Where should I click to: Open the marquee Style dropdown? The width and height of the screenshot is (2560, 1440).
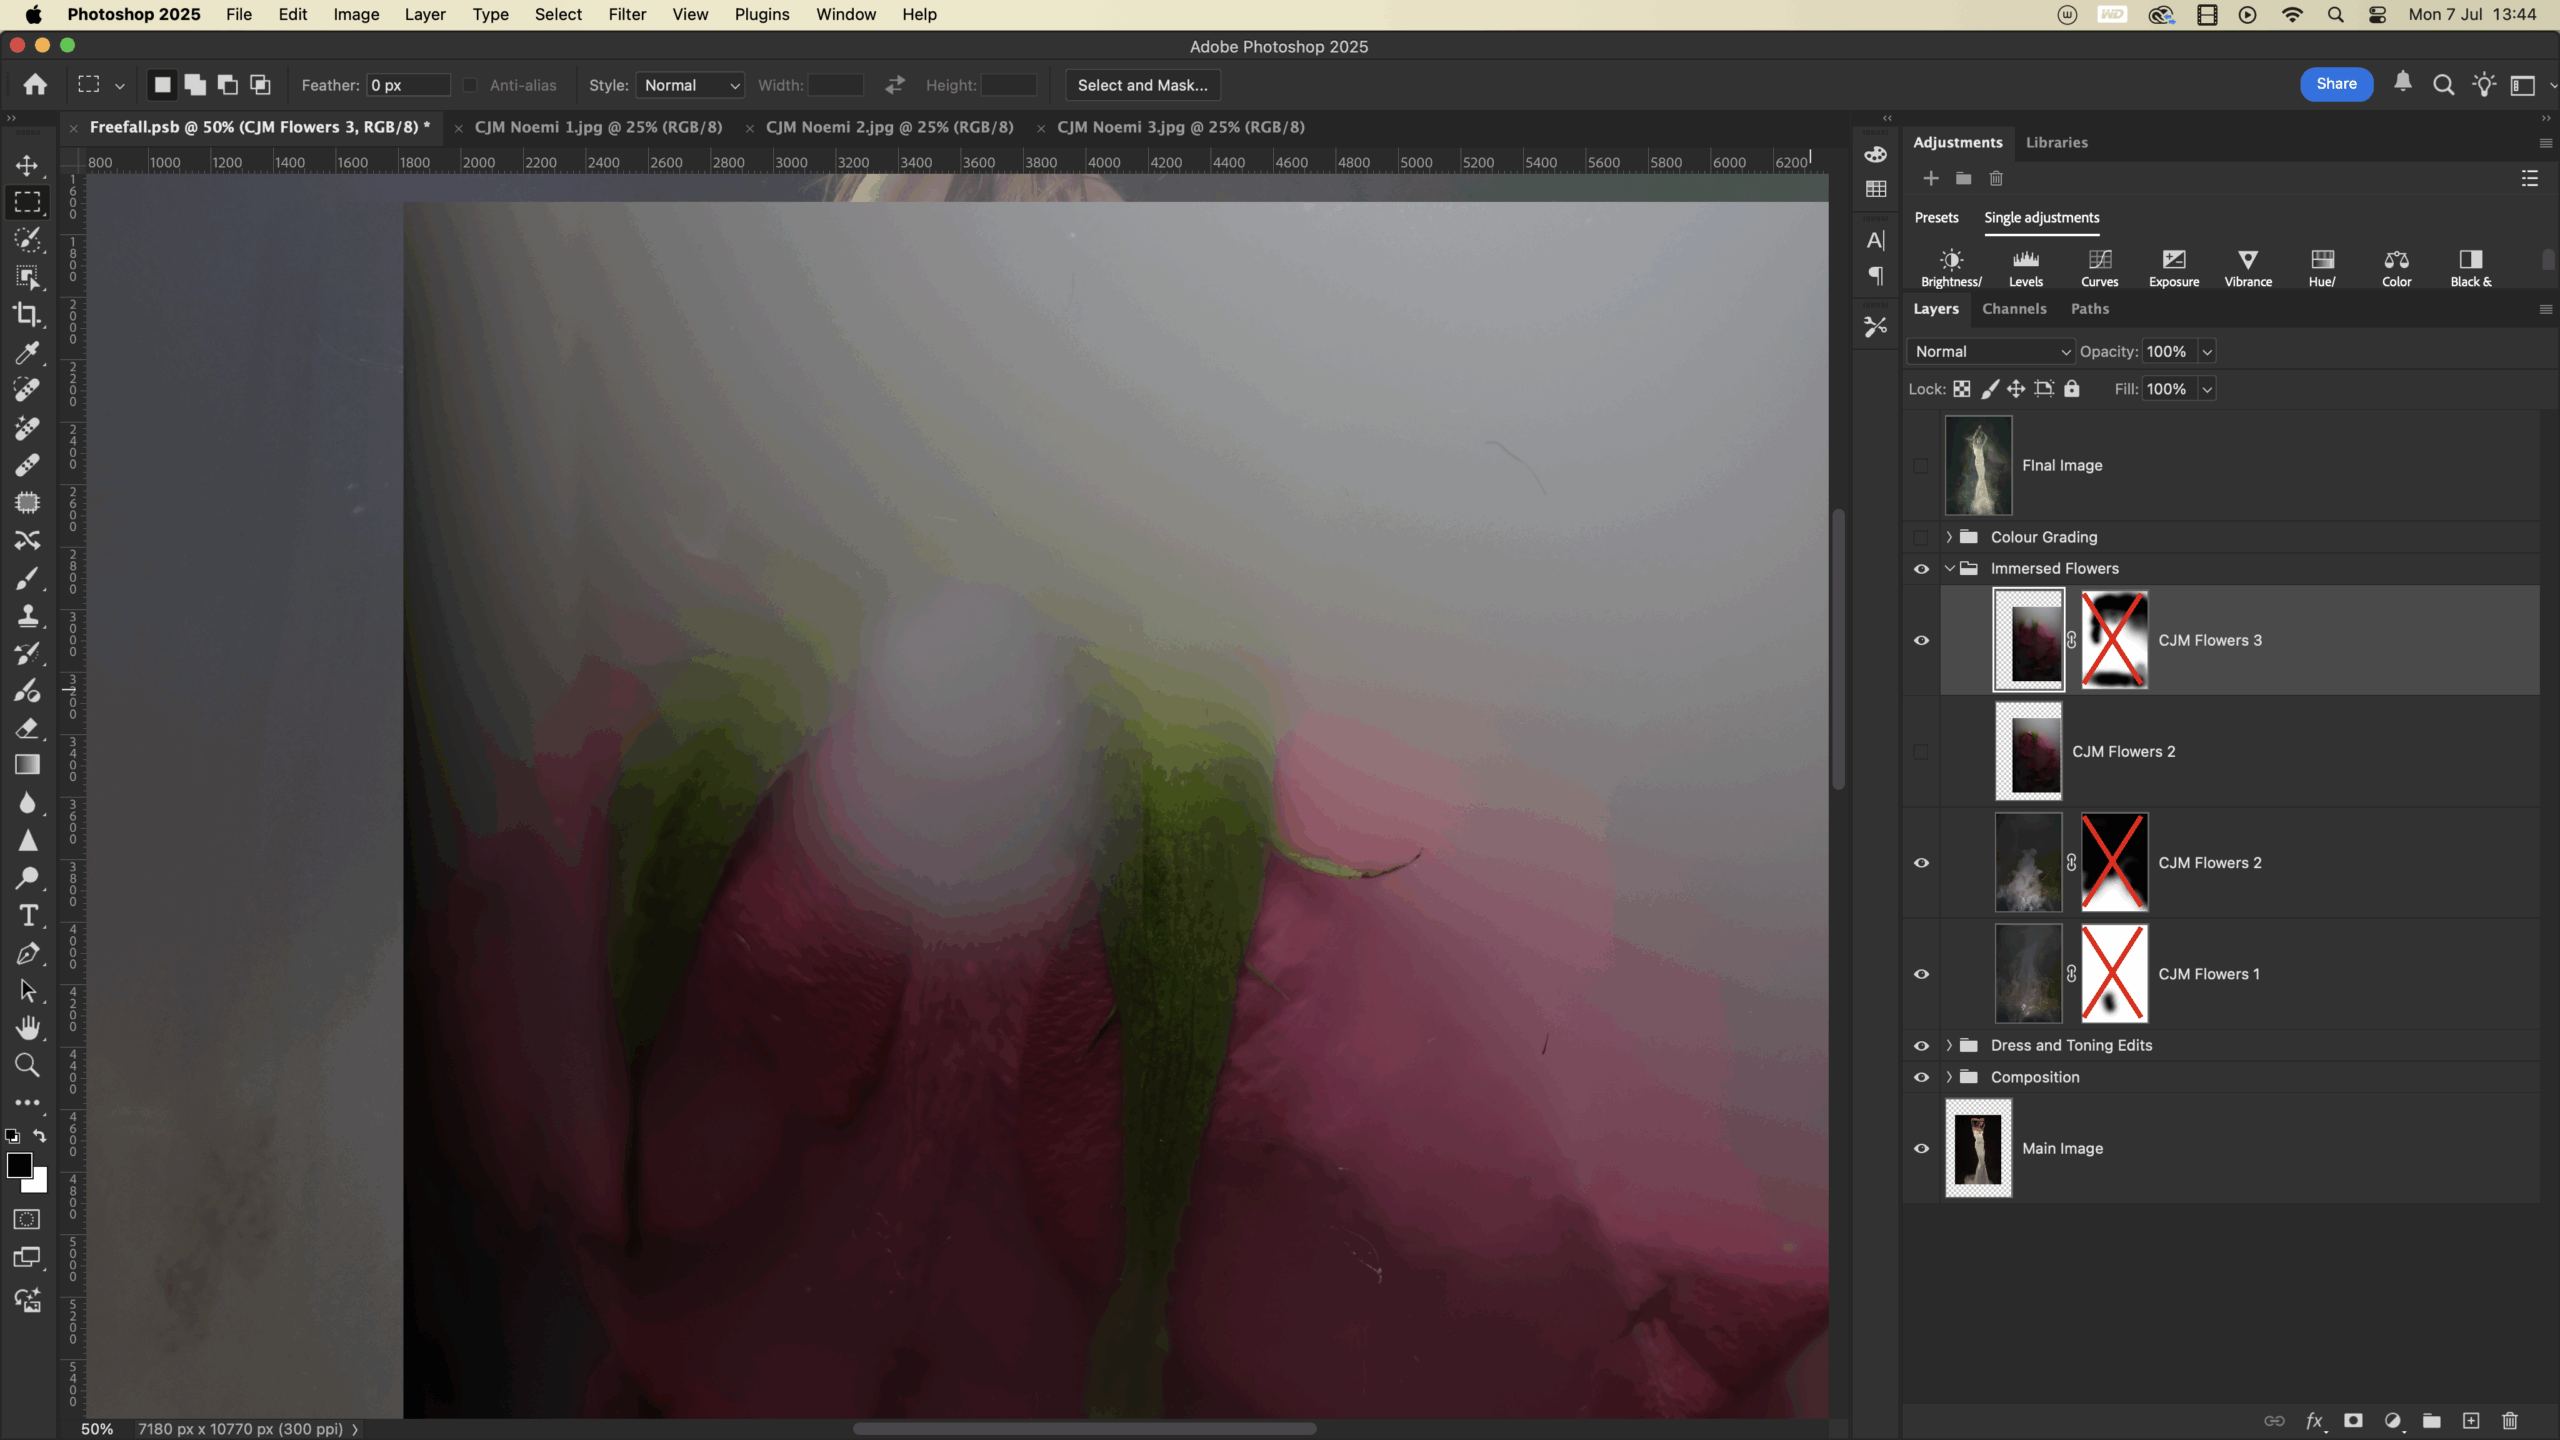coord(691,85)
